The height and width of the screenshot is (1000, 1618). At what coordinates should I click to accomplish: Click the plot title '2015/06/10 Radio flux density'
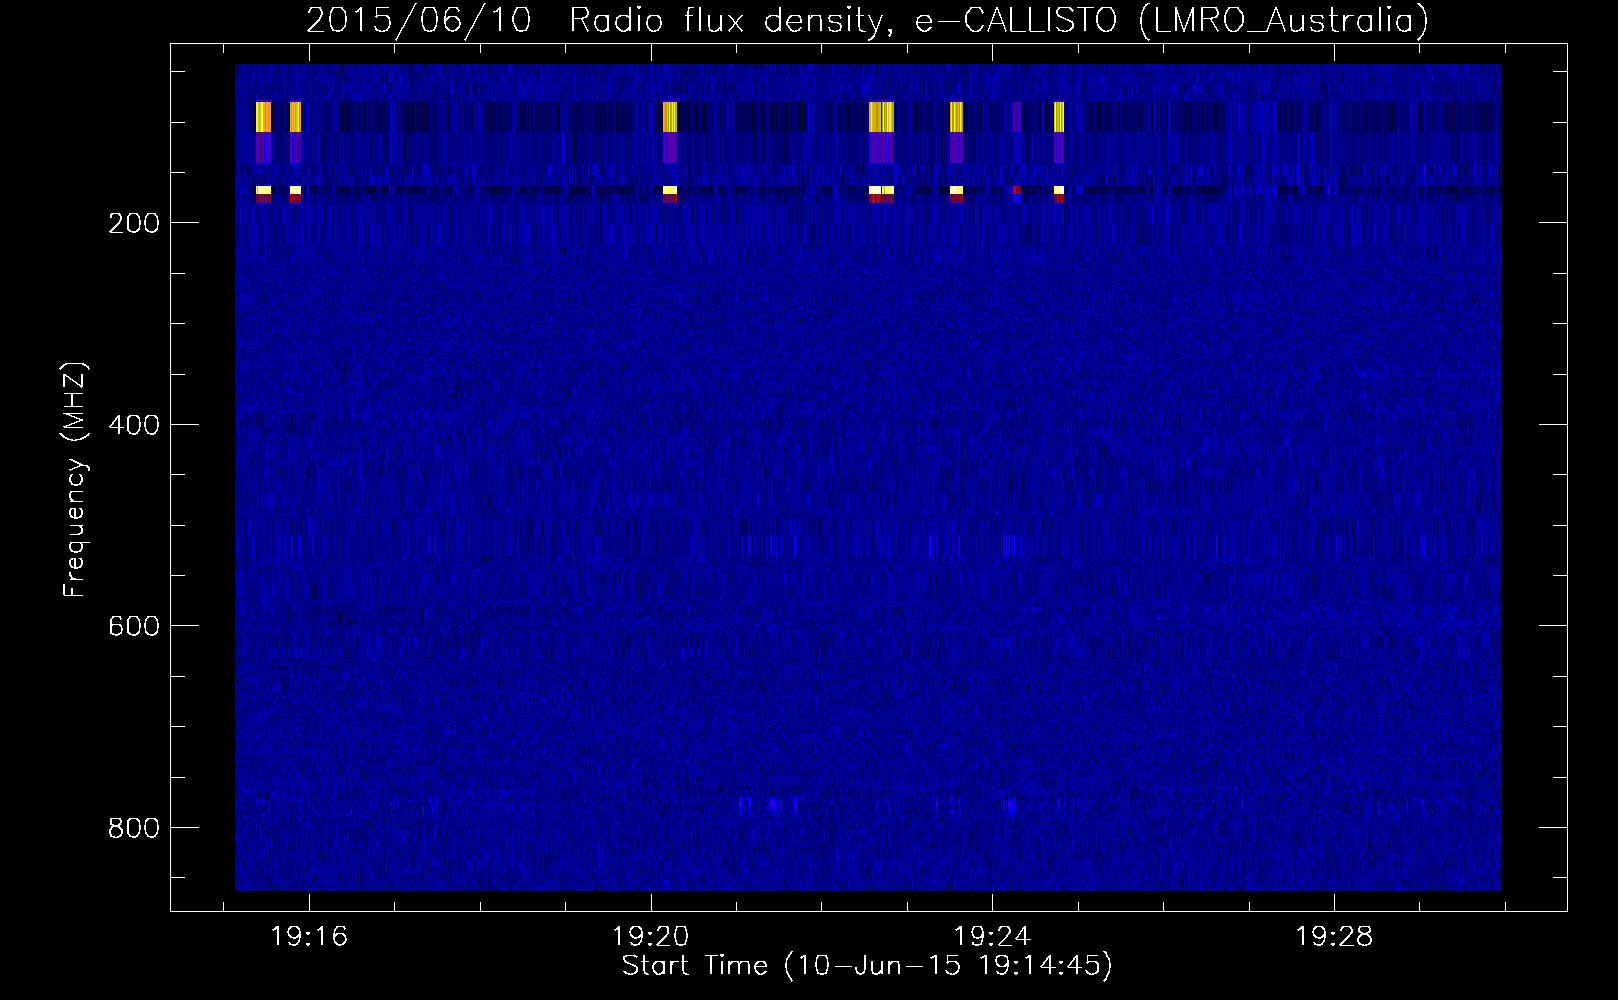pyautogui.click(x=600, y=21)
